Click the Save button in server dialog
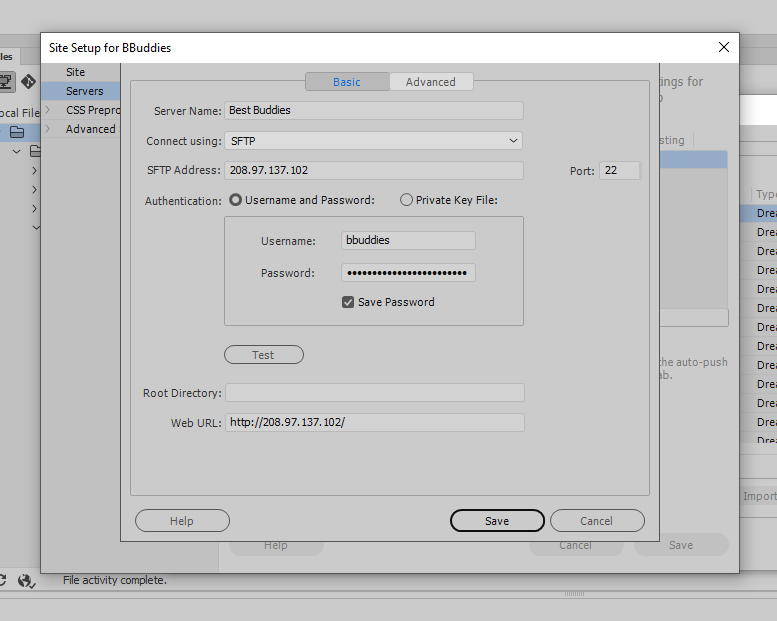The image size is (777, 621). coord(497,521)
